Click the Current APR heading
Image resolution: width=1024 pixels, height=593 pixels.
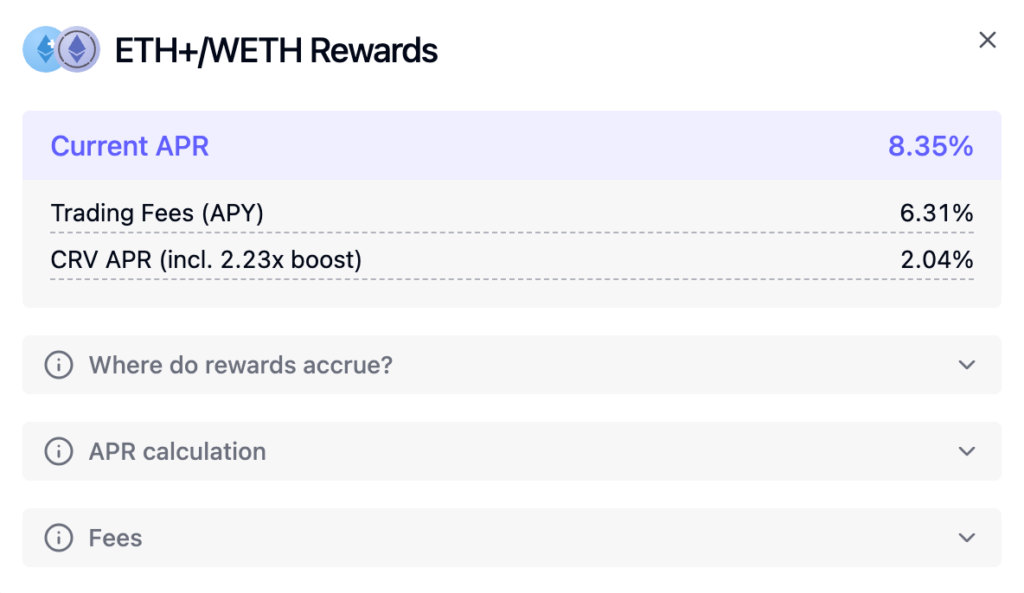click(x=130, y=146)
